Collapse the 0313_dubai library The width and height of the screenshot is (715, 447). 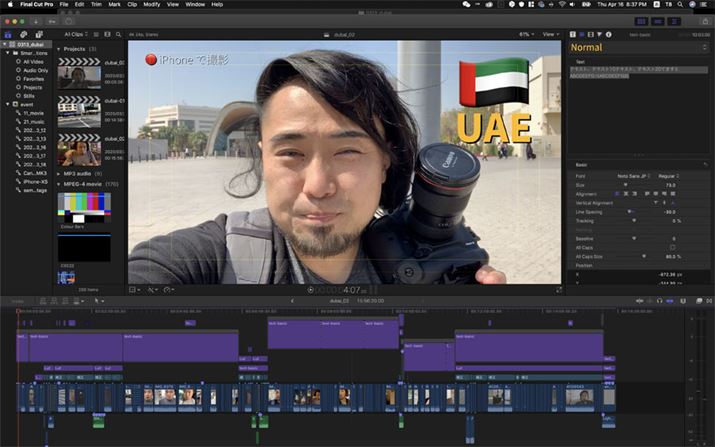tap(5, 45)
